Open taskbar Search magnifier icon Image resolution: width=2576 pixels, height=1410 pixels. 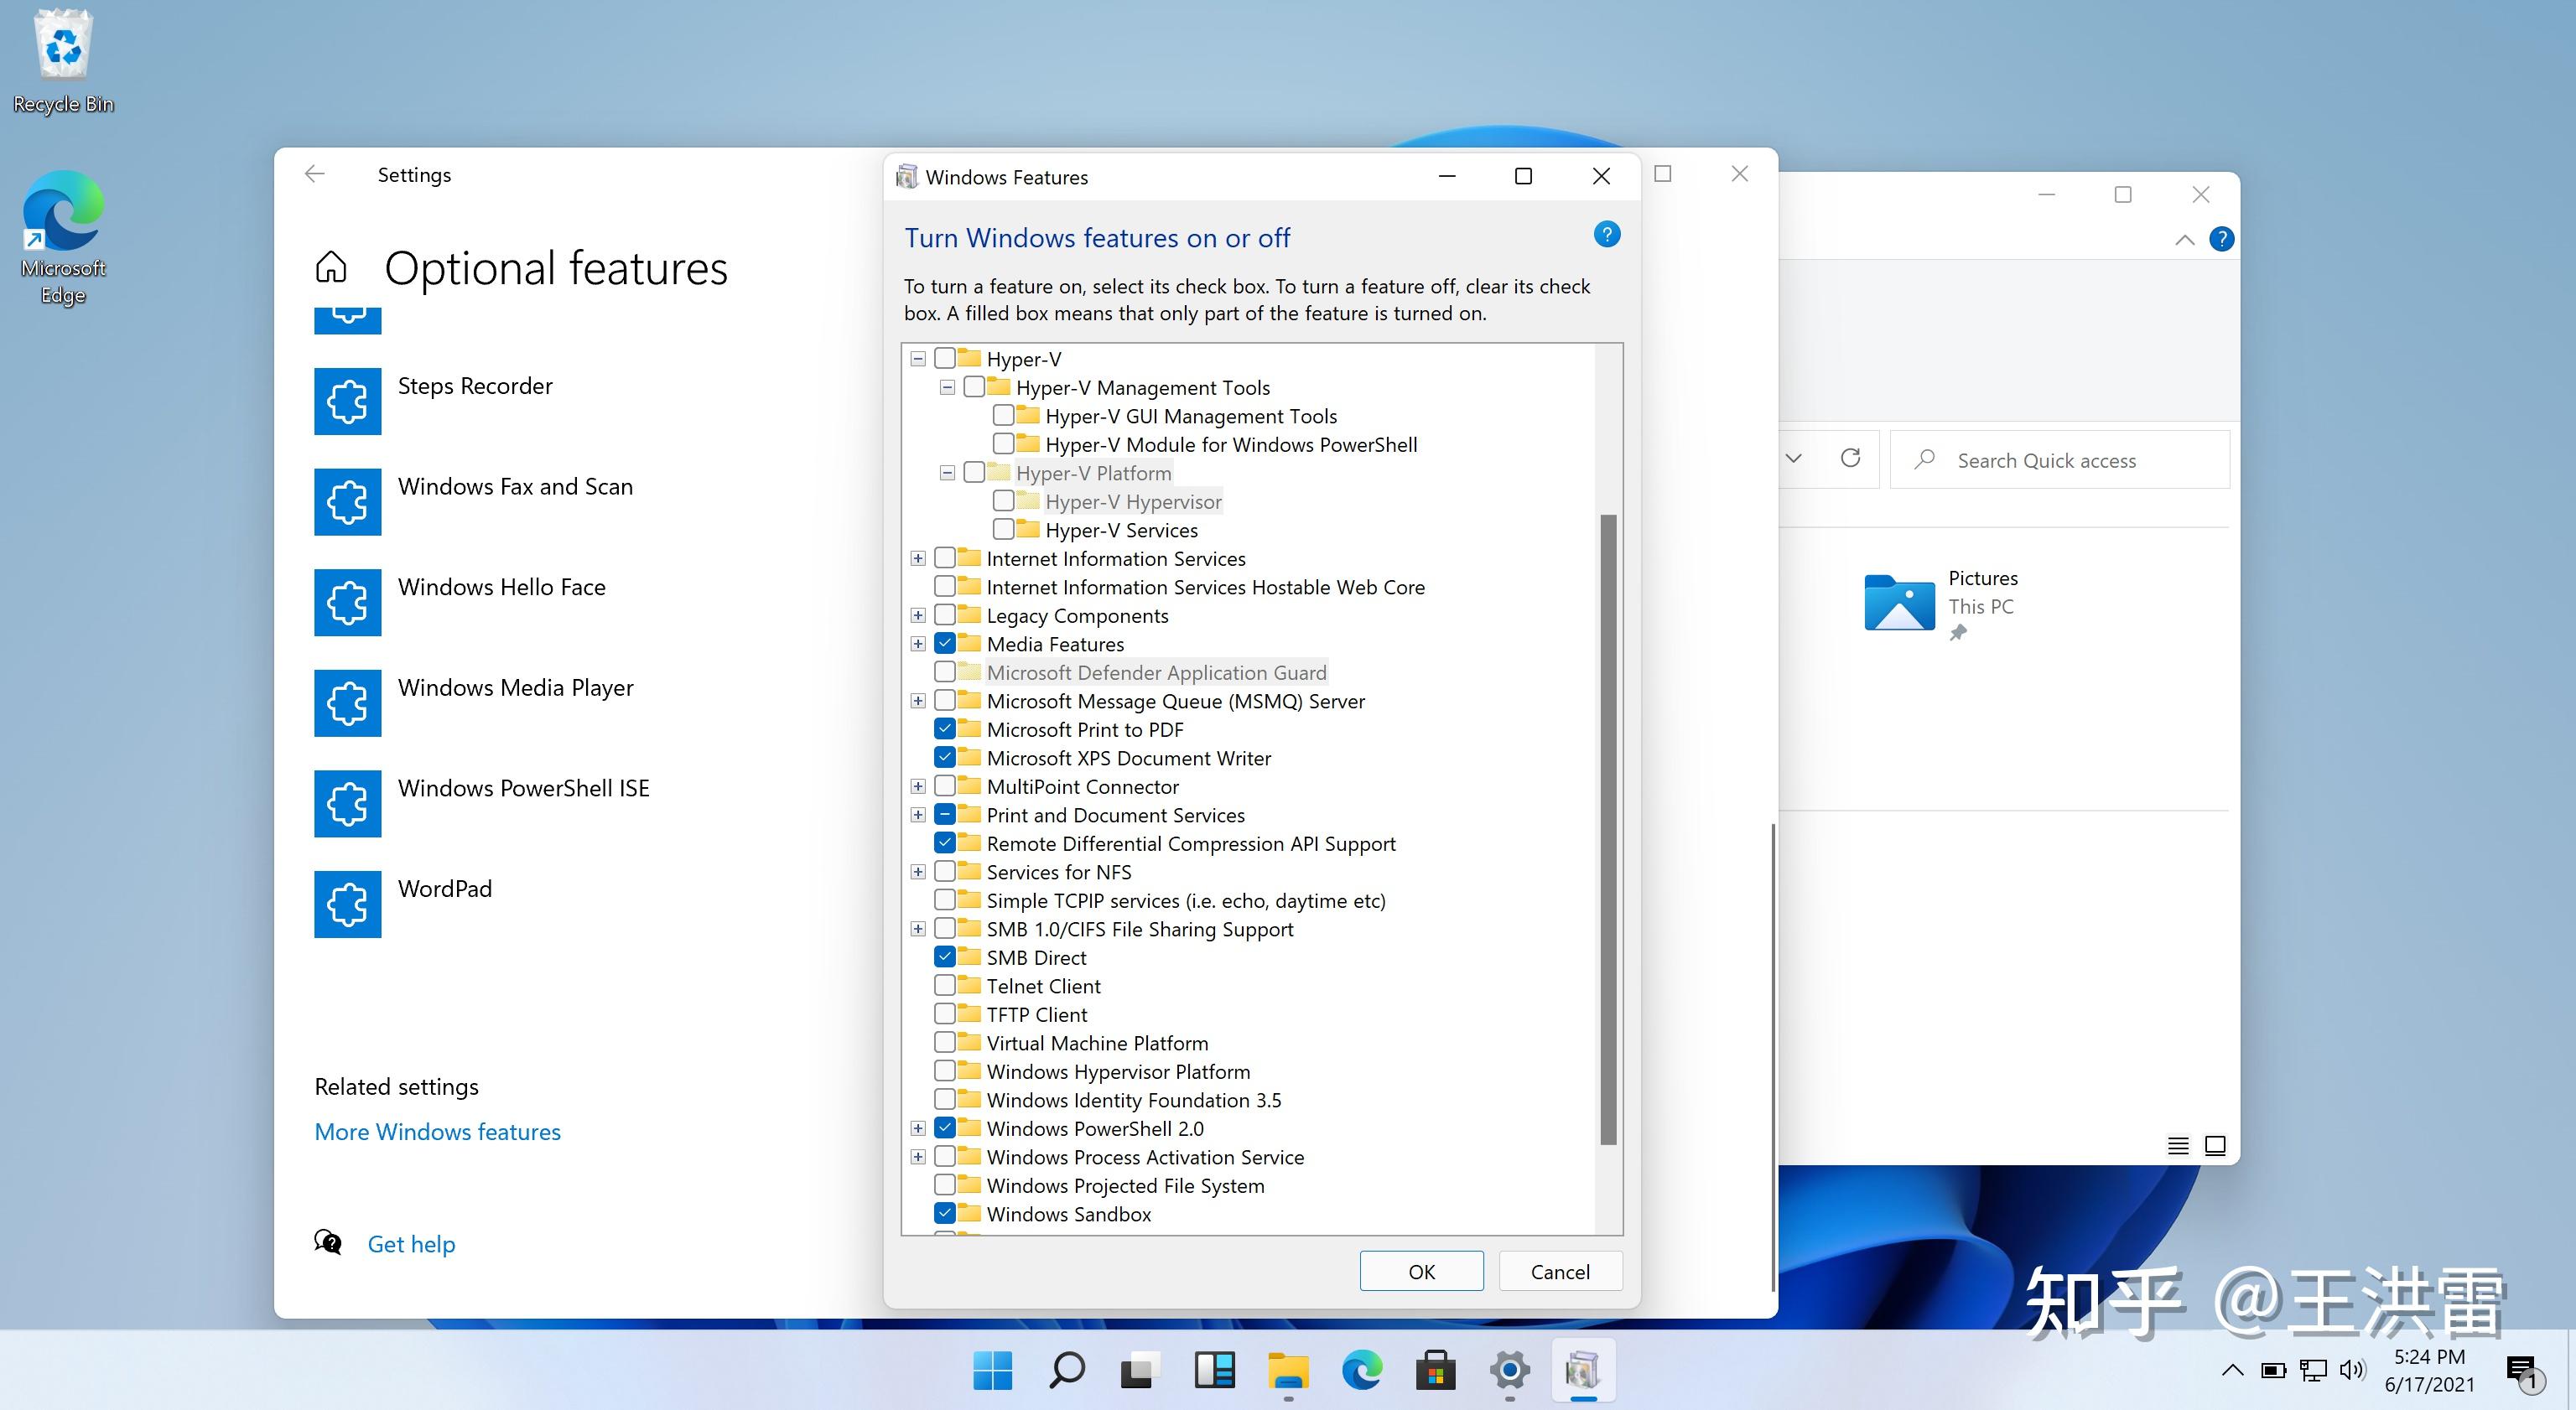click(1066, 1370)
